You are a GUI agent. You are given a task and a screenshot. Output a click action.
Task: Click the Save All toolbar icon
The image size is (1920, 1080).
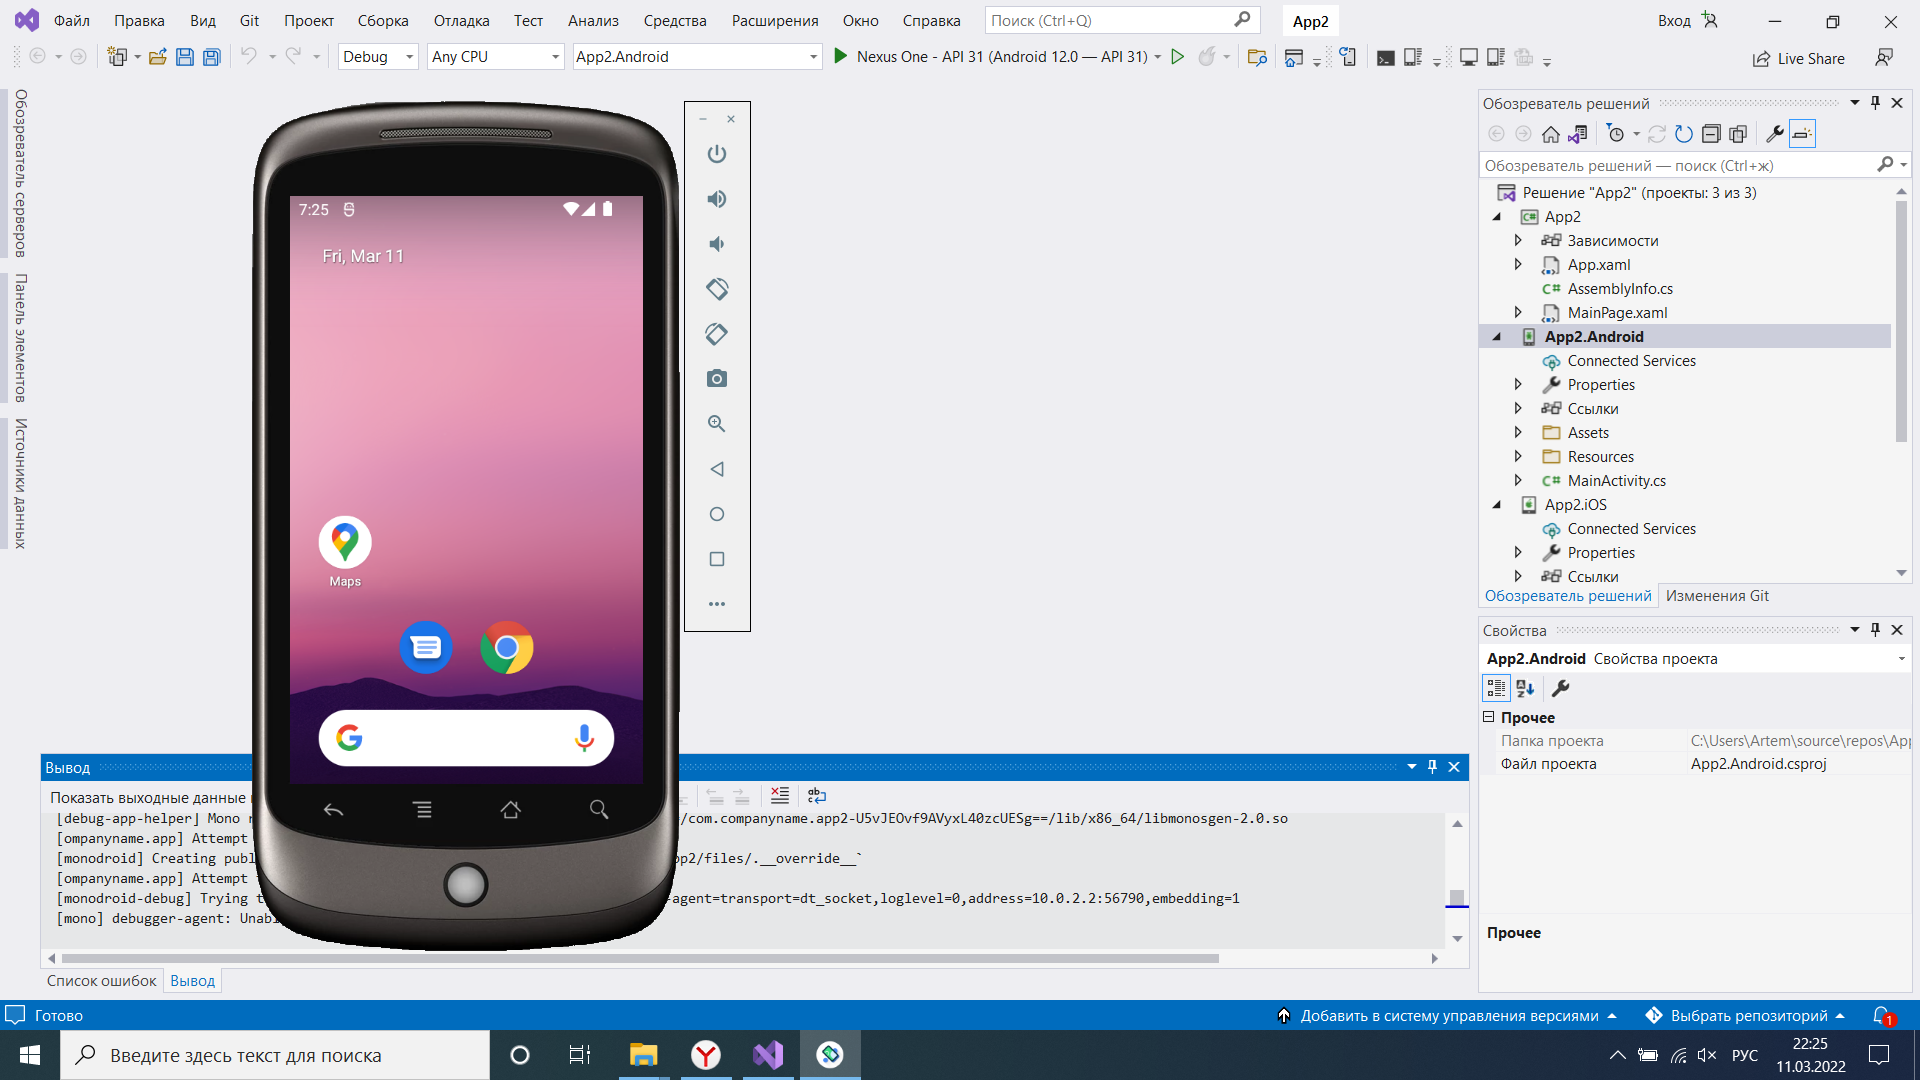click(212, 57)
